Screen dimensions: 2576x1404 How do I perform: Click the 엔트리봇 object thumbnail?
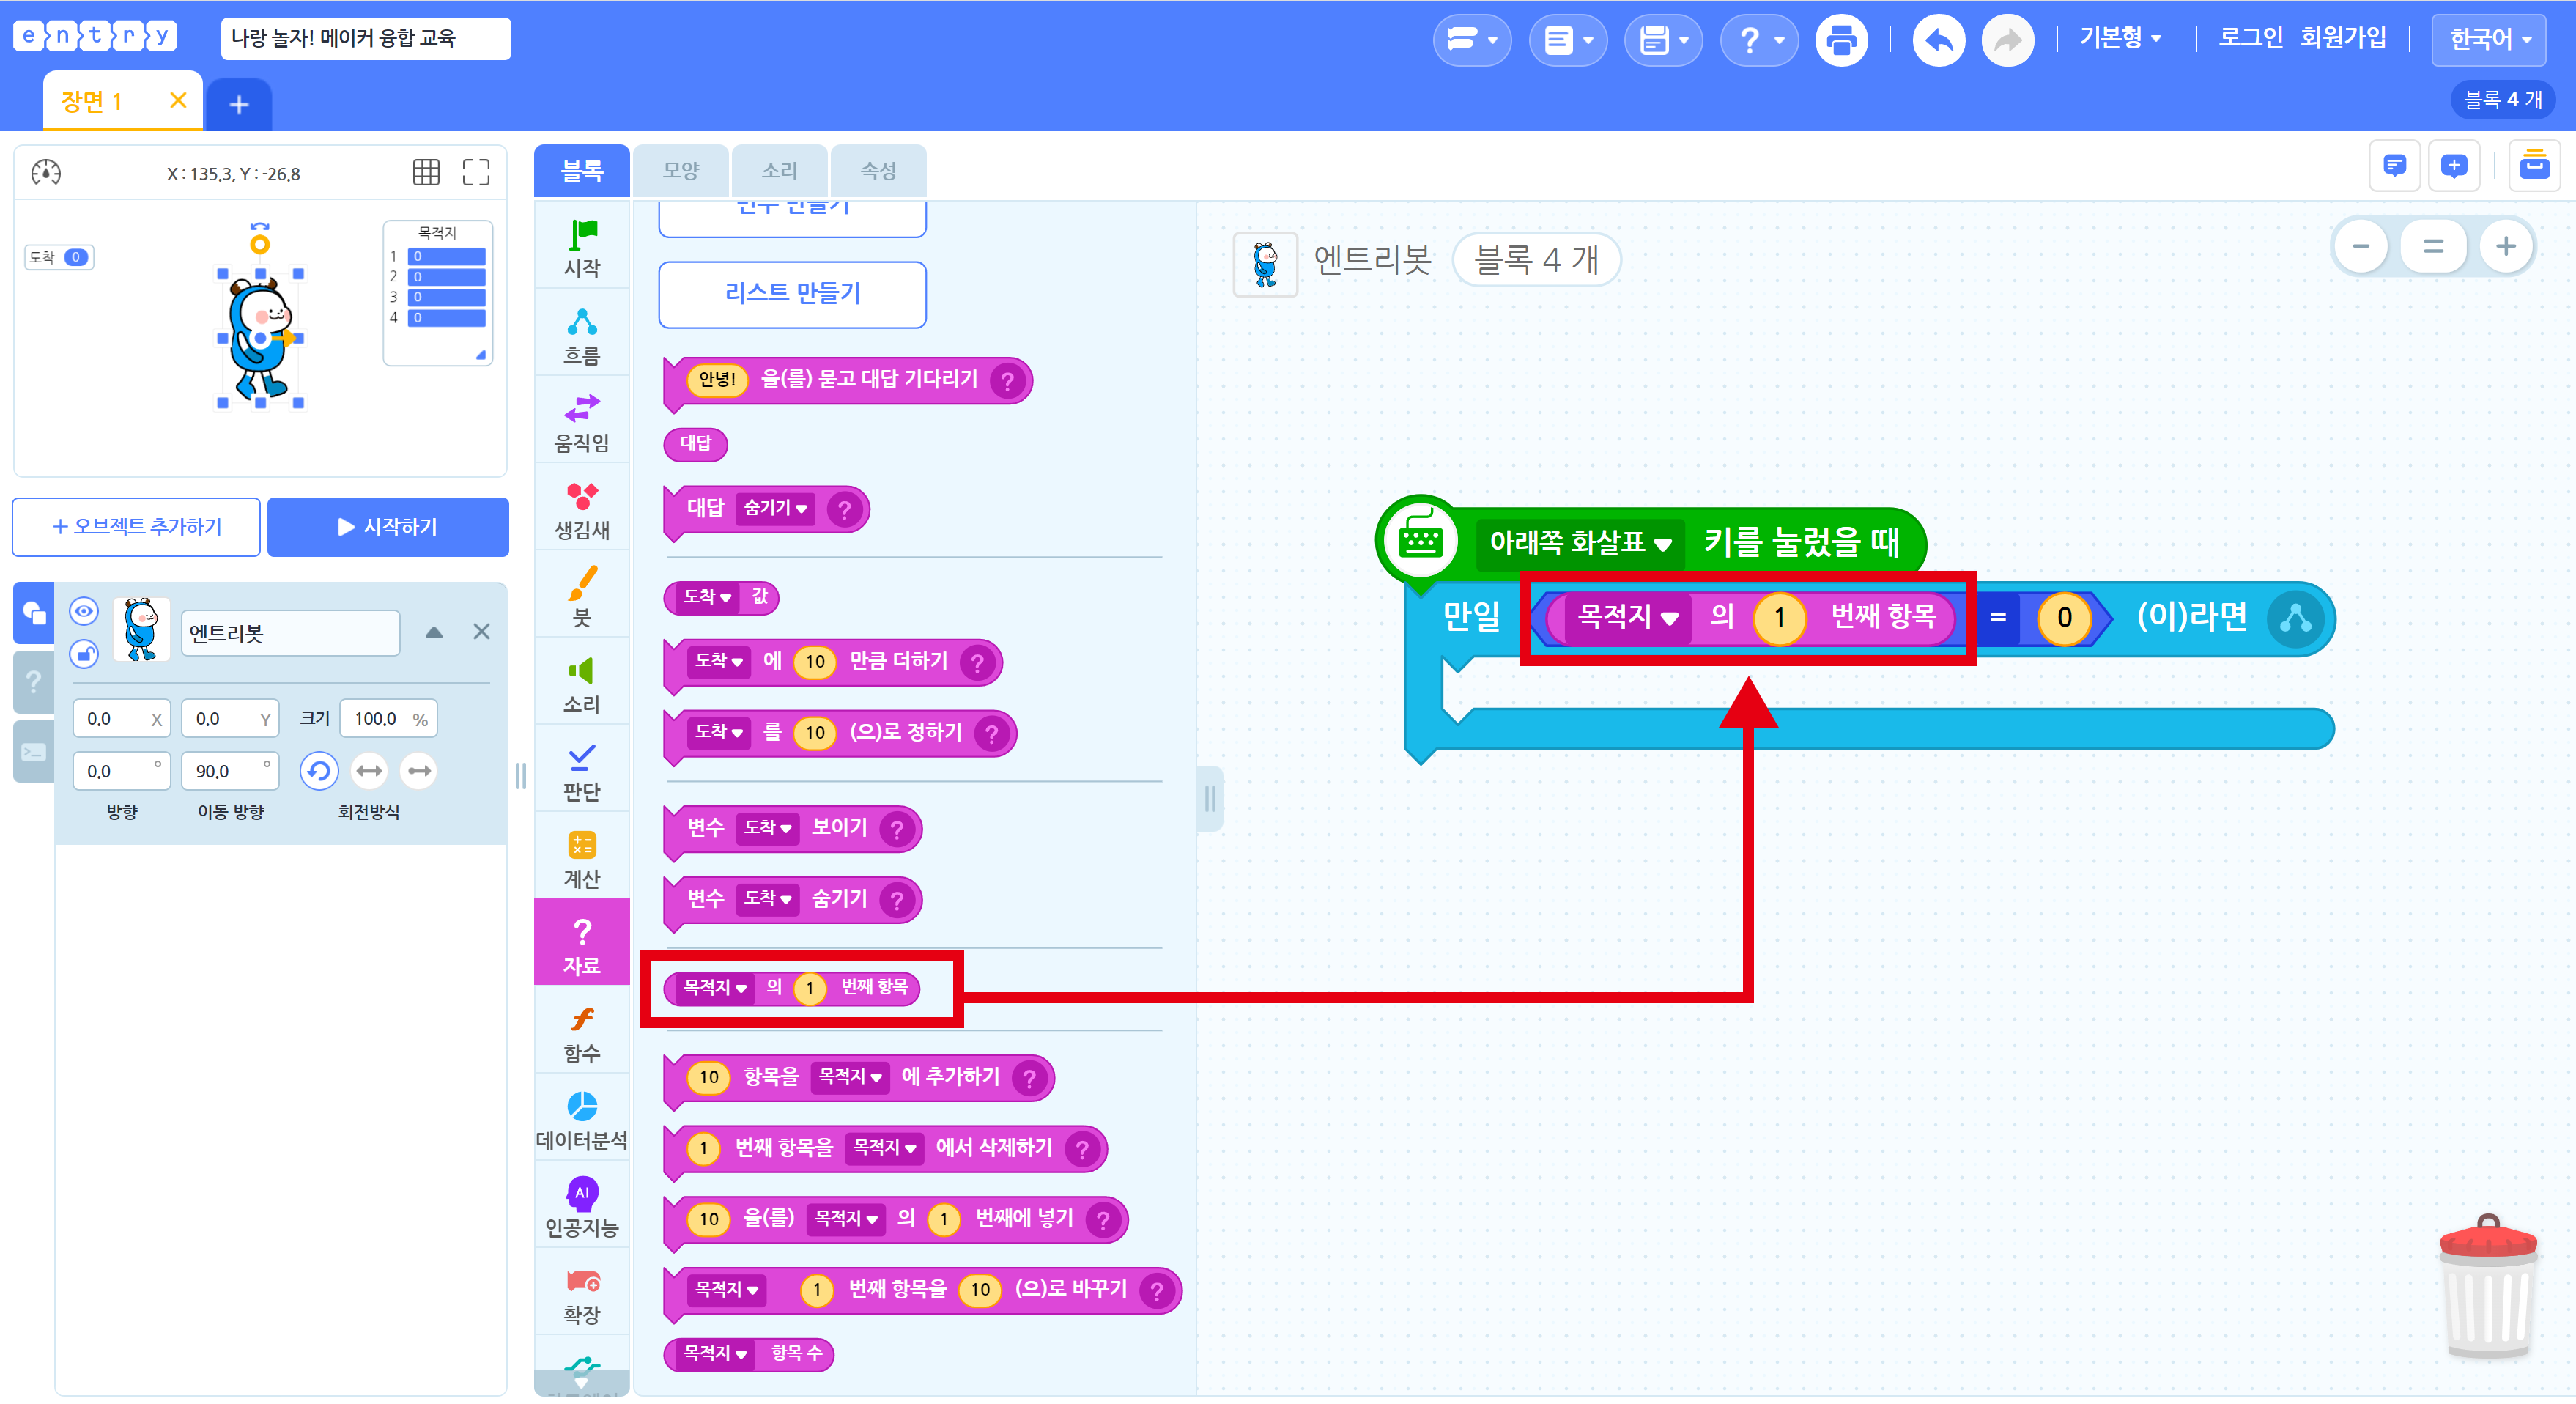141,630
